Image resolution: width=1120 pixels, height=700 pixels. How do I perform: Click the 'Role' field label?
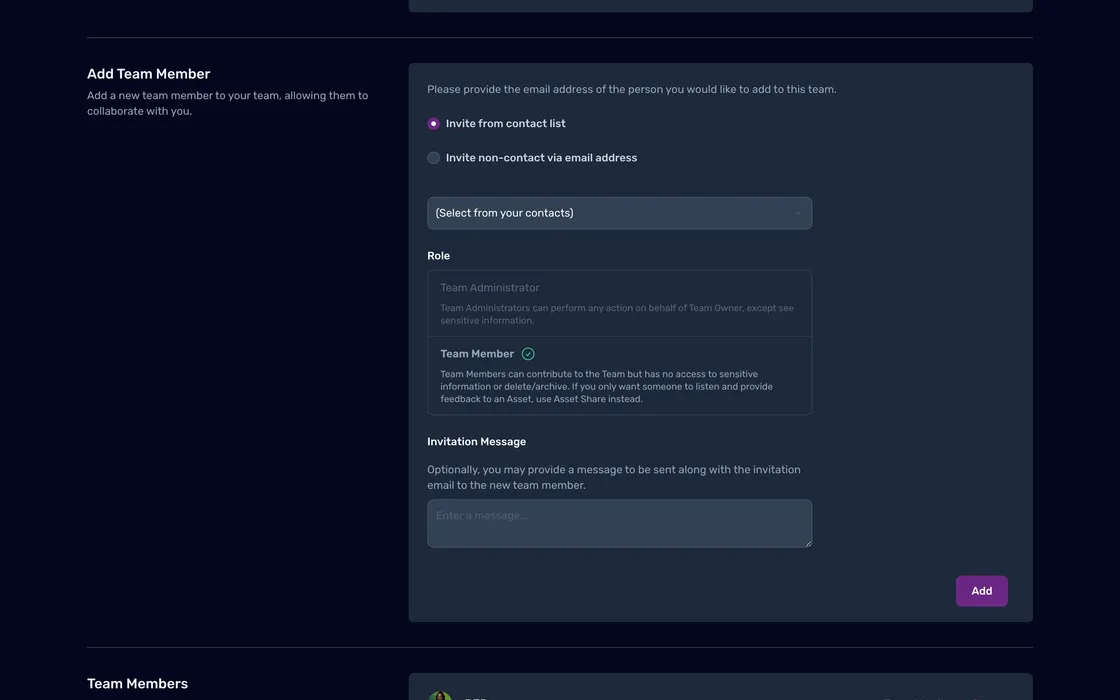point(438,256)
